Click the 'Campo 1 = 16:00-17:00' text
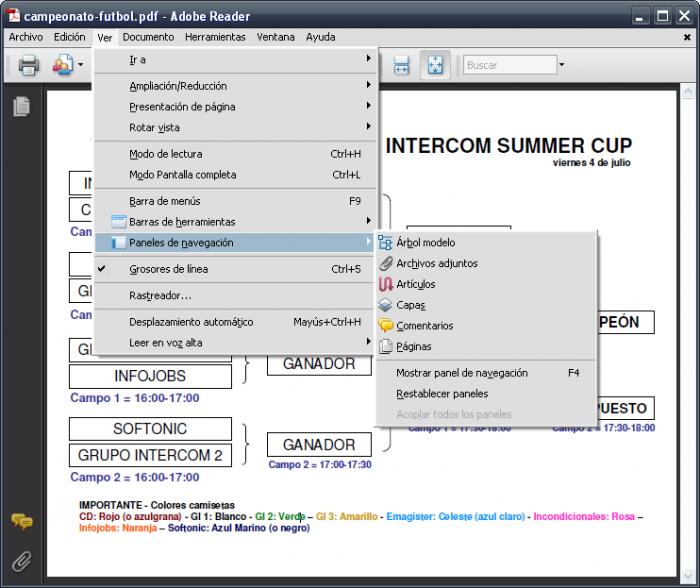700x588 pixels. coord(135,398)
